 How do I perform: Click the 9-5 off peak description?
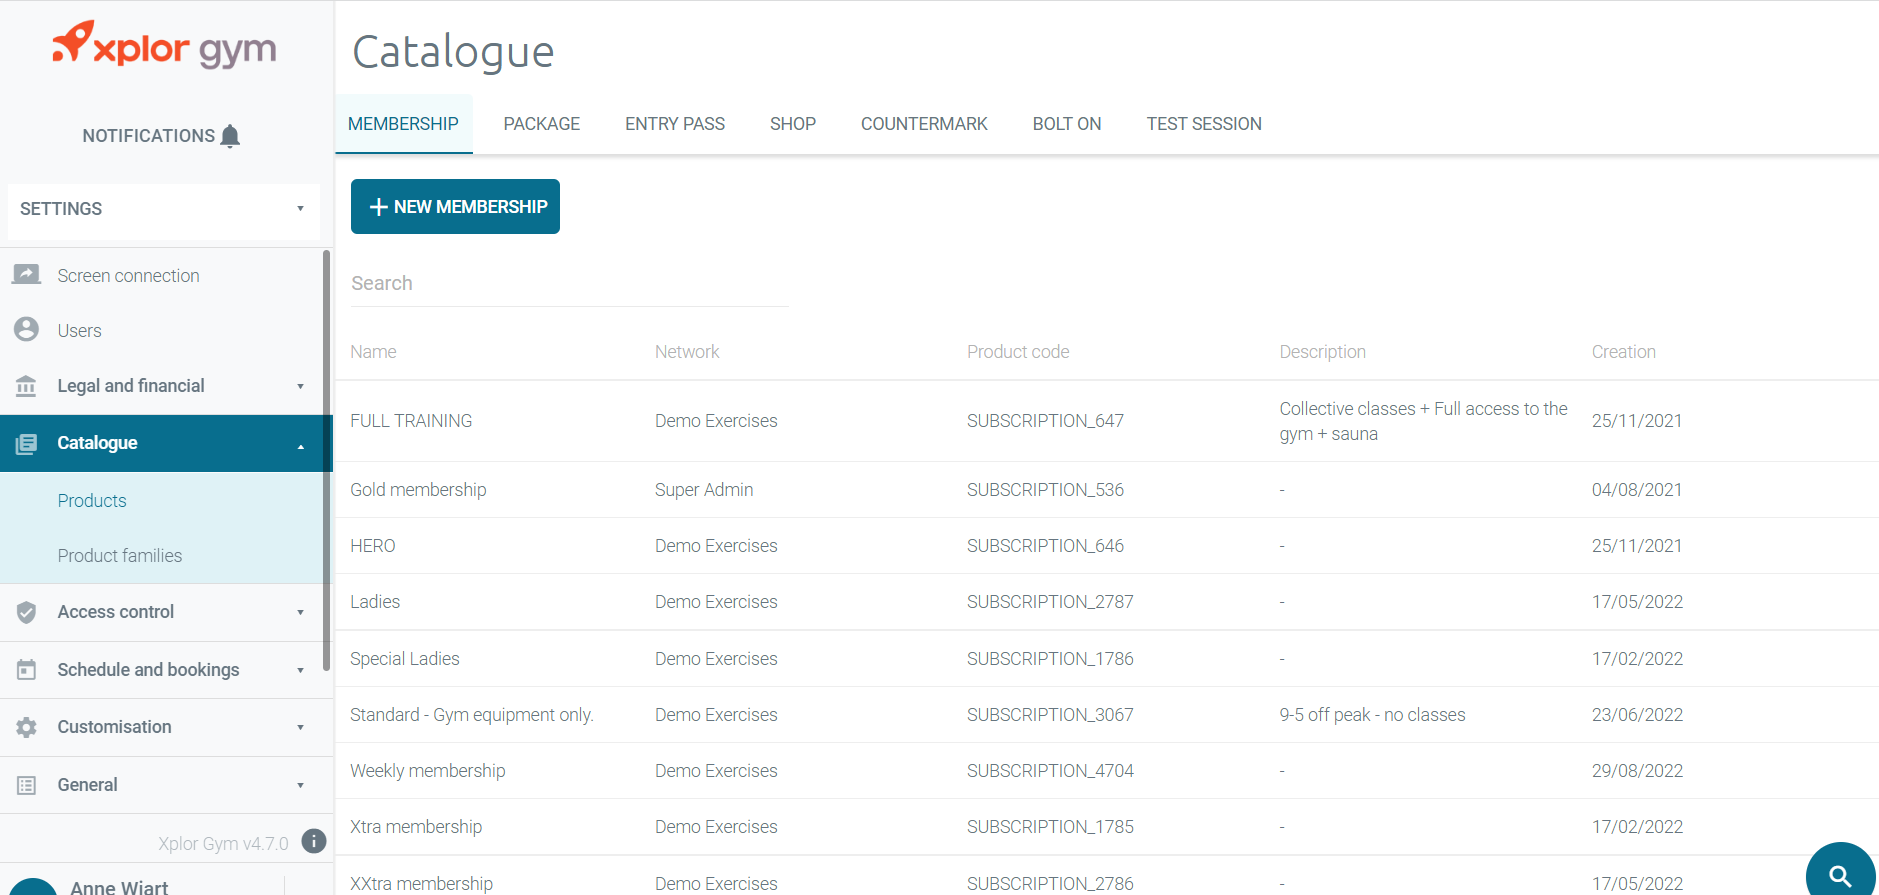[x=1372, y=715]
